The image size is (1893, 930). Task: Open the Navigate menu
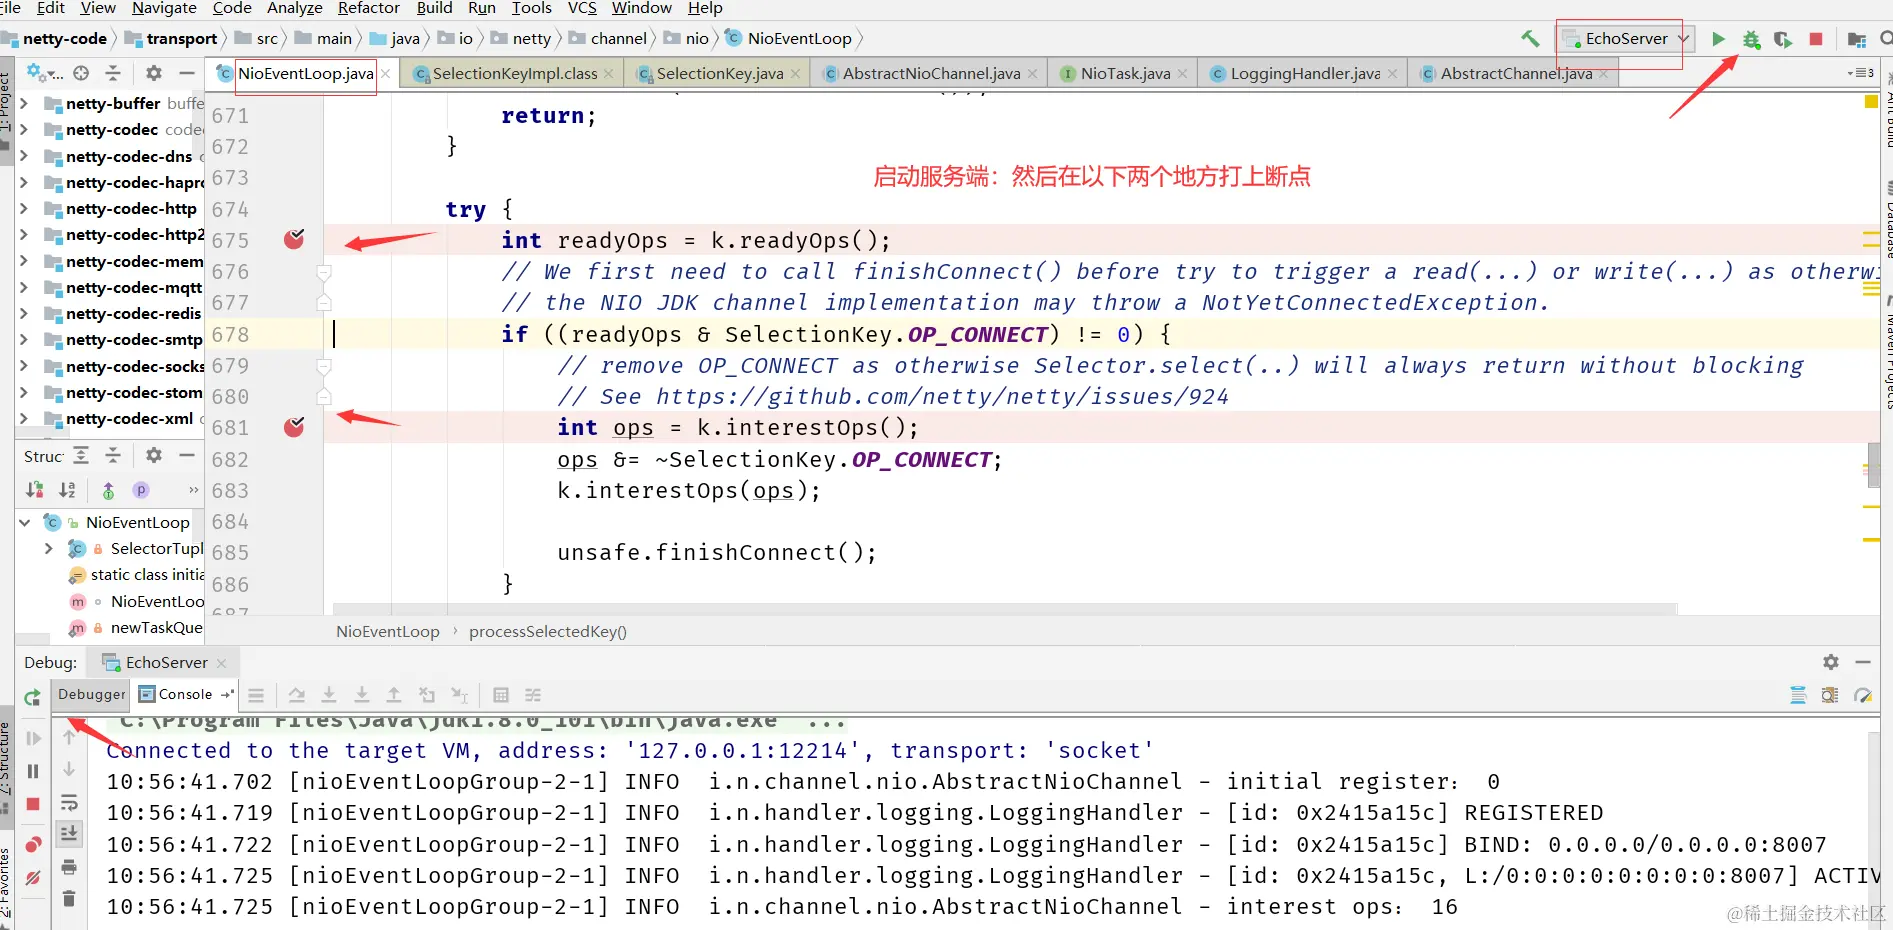[164, 8]
